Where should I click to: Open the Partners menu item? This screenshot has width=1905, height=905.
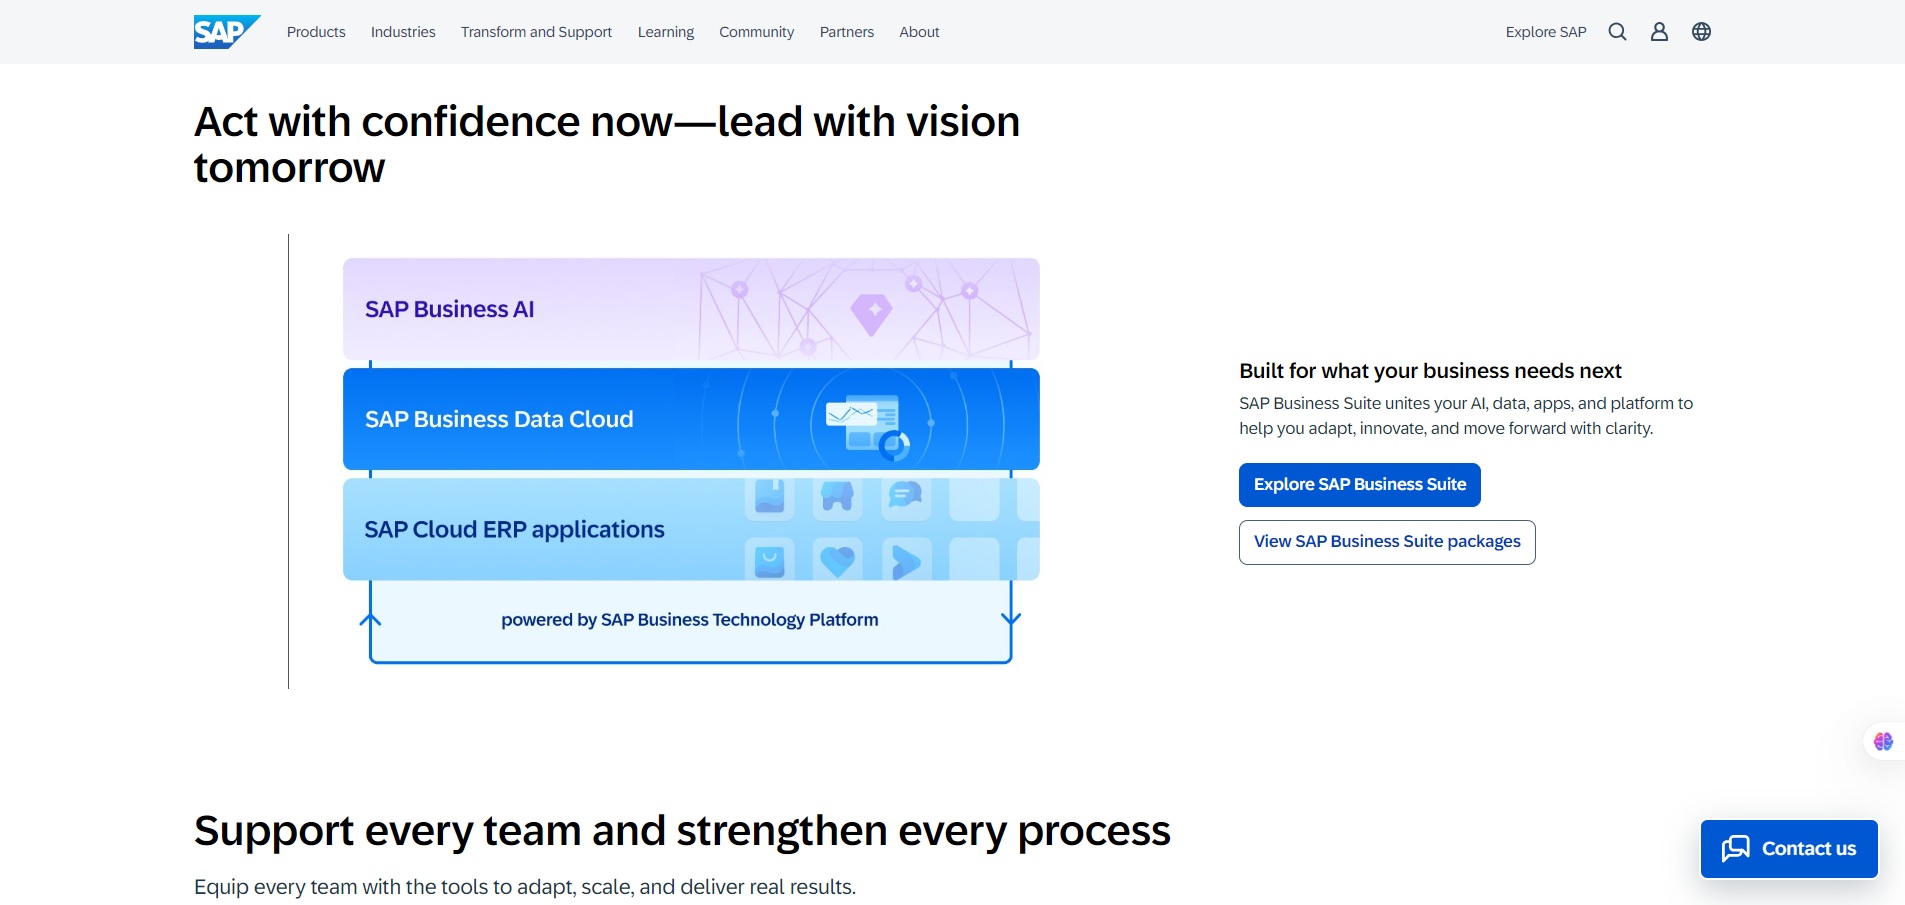point(847,32)
